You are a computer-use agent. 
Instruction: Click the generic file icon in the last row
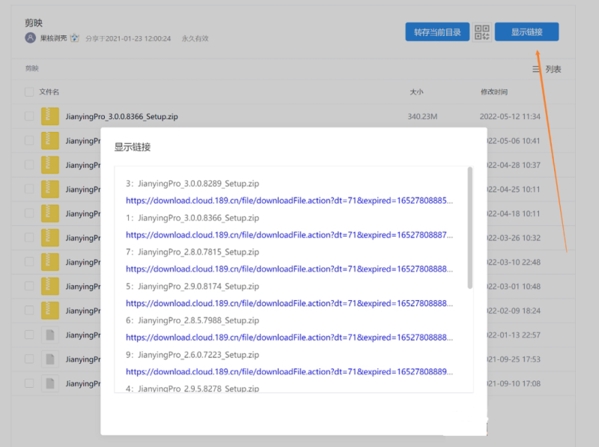[x=50, y=383]
